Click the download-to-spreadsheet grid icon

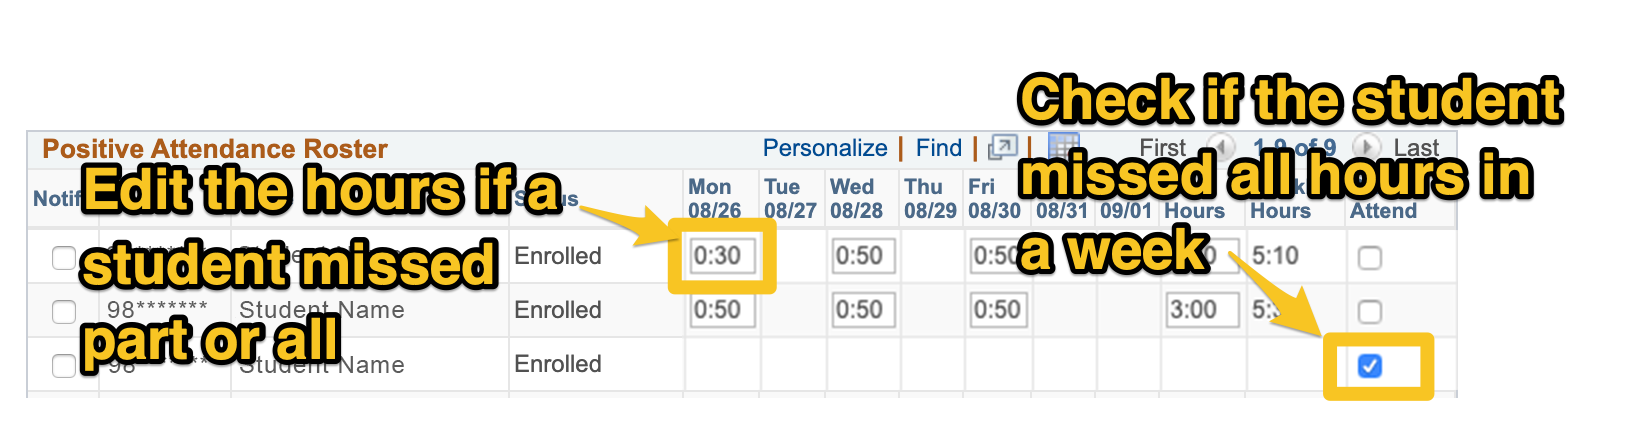[1062, 146]
